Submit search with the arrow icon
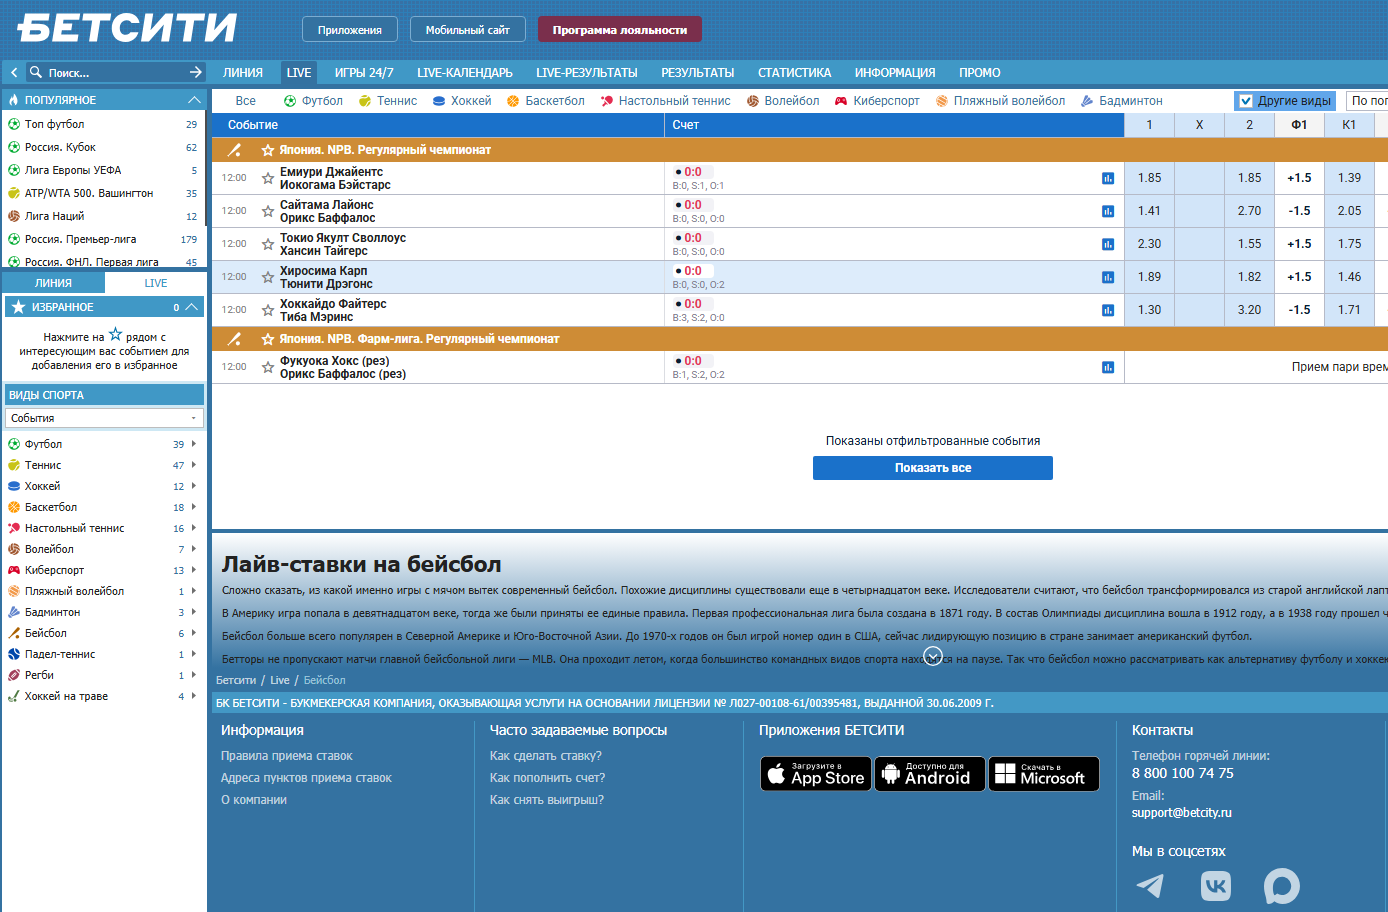1388x912 pixels. click(x=196, y=72)
